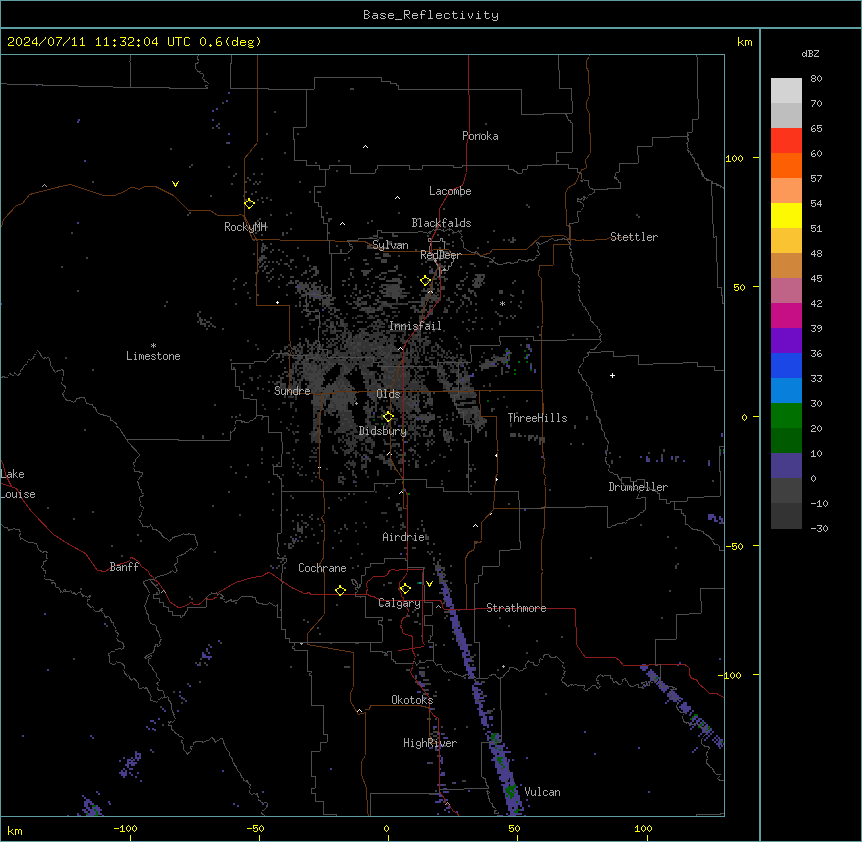The image size is (862, 842).
Task: Click the blue 36 dBZ color swatch
Action: [786, 365]
